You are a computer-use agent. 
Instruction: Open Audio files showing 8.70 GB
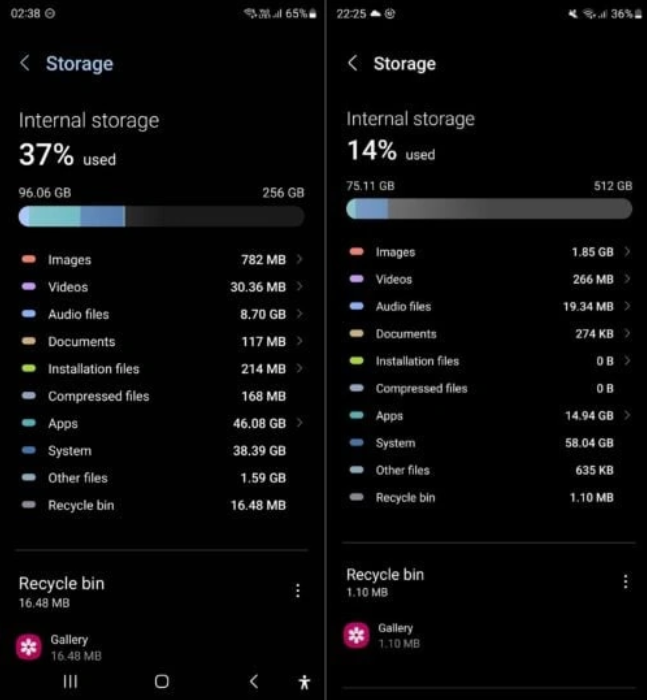[x=163, y=314]
